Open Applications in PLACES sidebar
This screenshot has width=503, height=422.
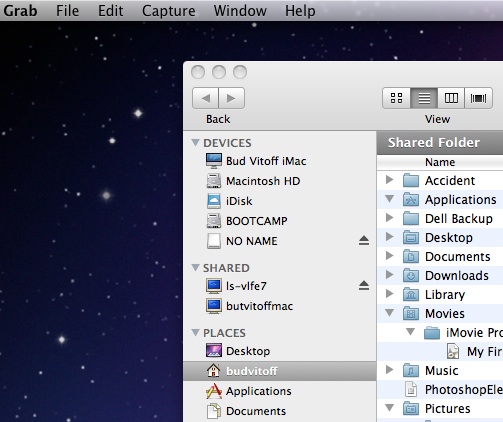248,391
